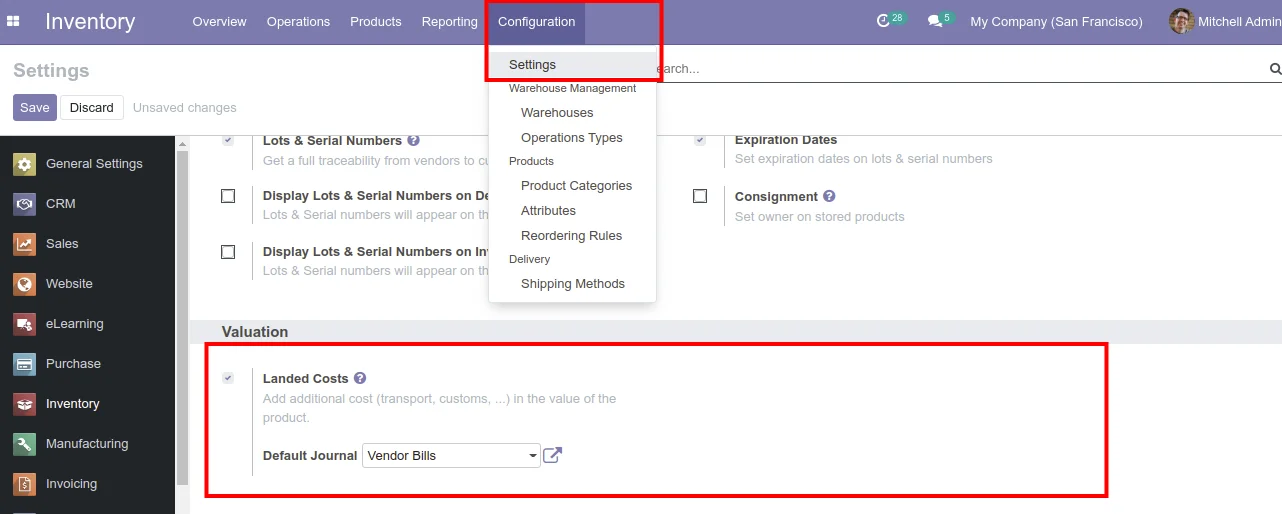Open the Reporting menu
Viewport: 1282px width, 514px height.
(449, 21)
